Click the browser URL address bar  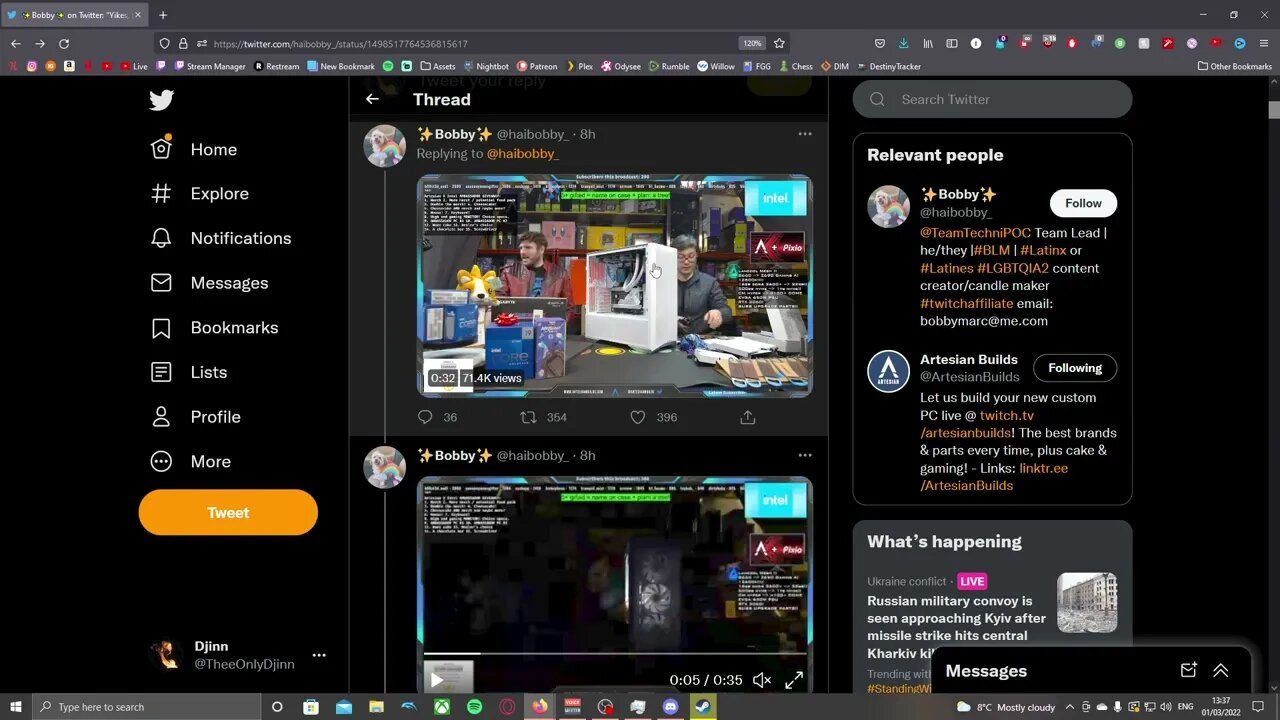[x=470, y=44]
